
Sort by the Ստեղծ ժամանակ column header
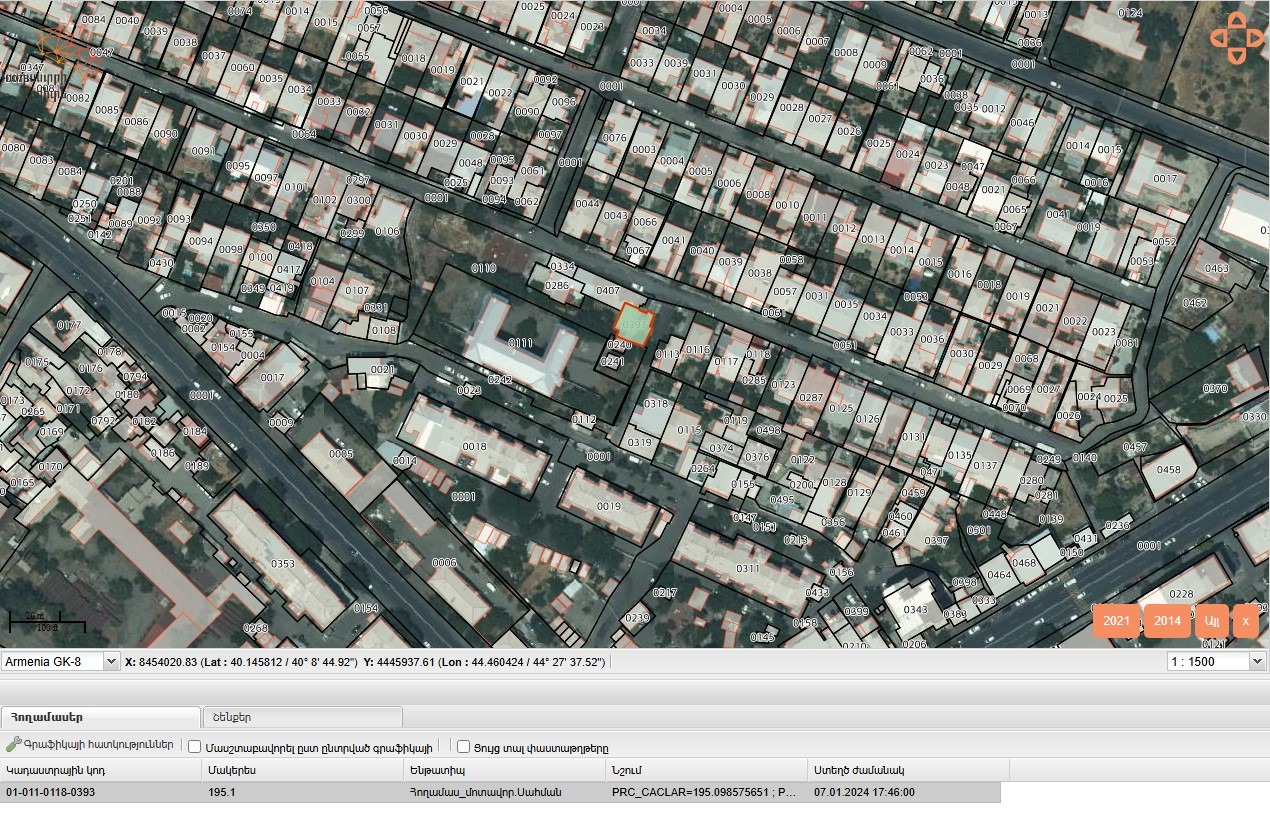[907, 770]
